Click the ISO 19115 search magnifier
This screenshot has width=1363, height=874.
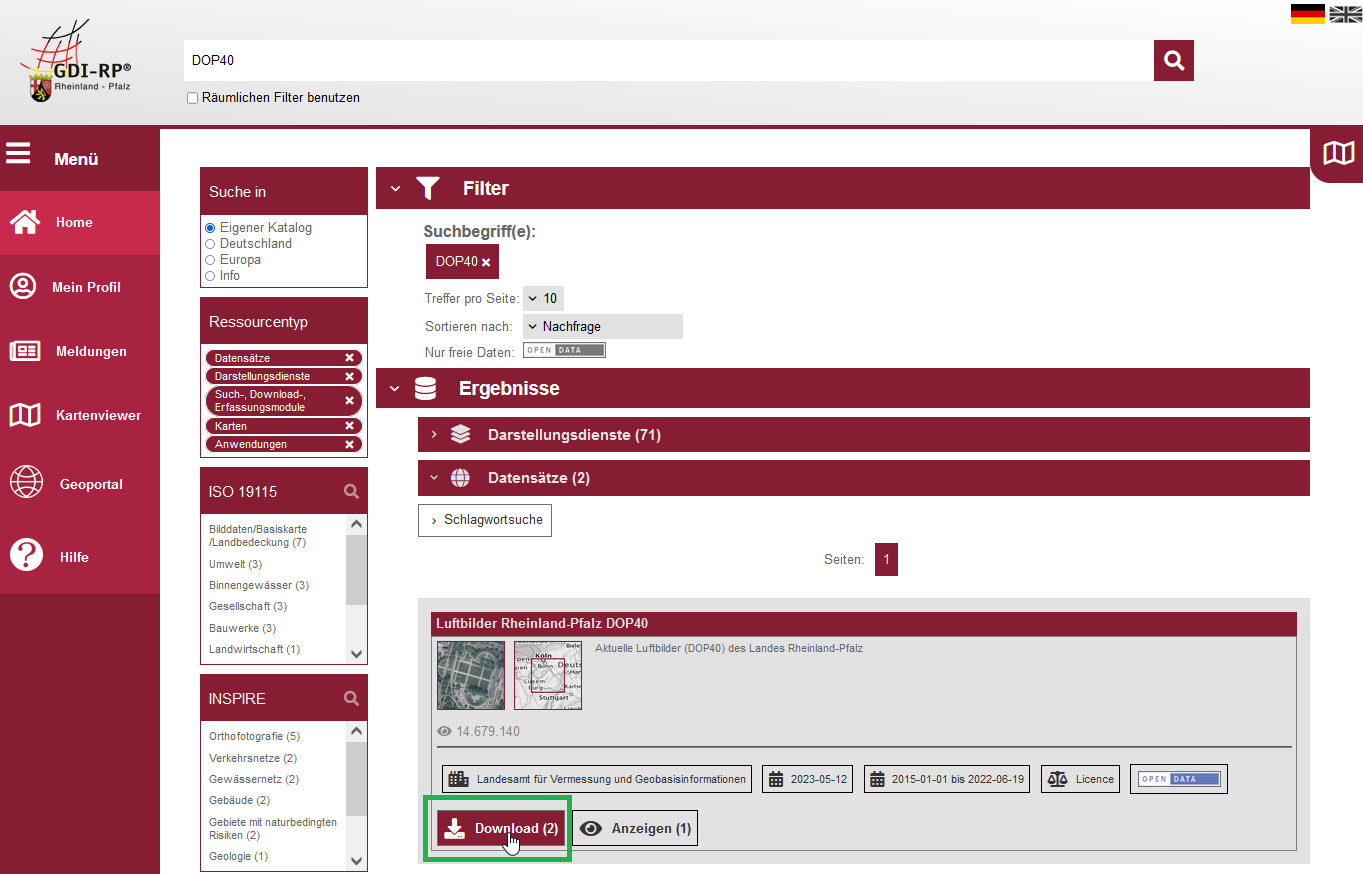click(x=351, y=491)
